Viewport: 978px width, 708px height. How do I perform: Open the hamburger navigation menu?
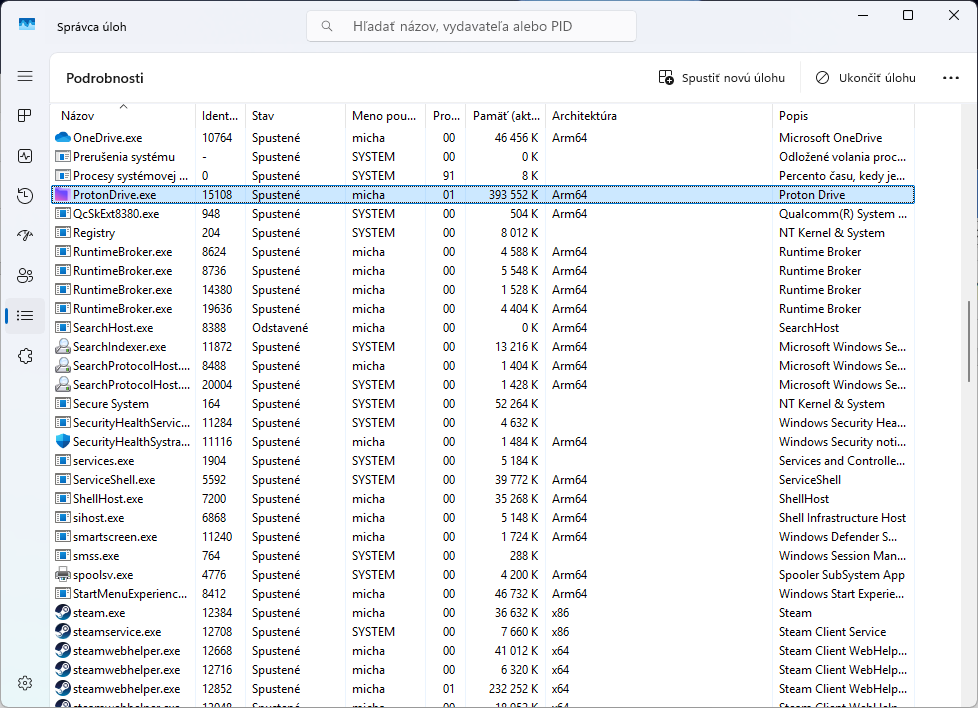click(25, 76)
